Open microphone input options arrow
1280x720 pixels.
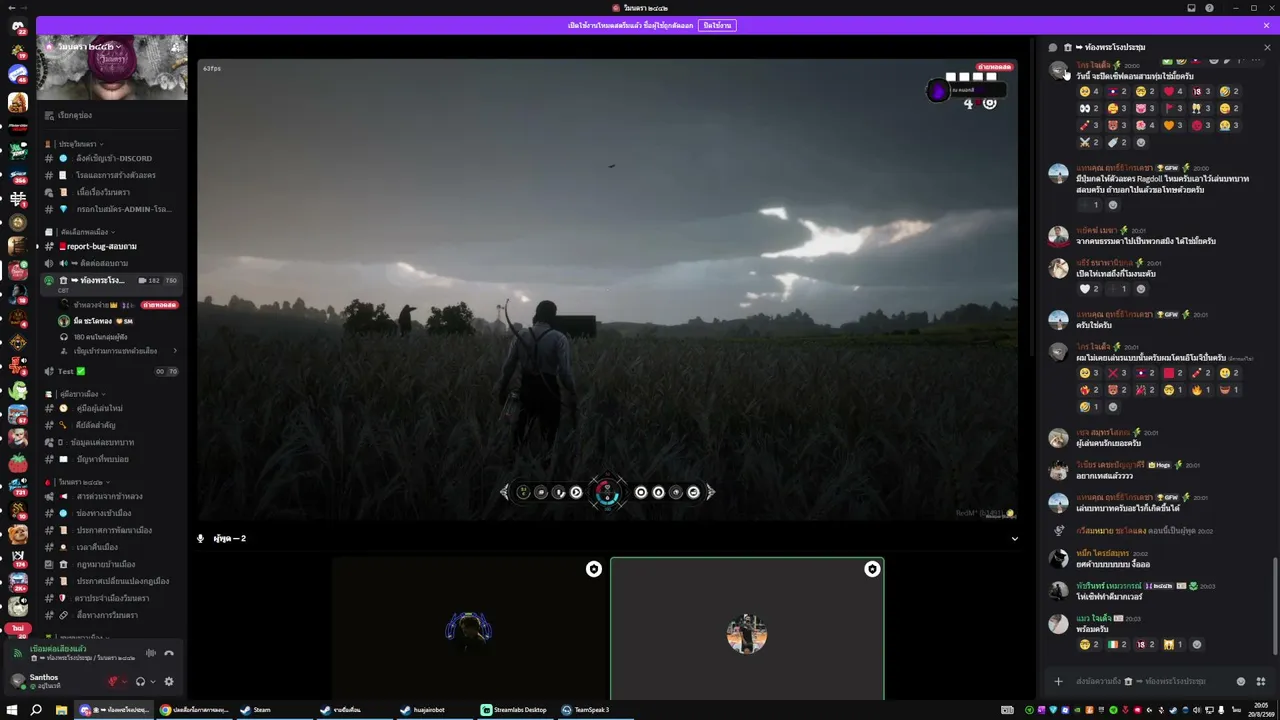point(125,682)
